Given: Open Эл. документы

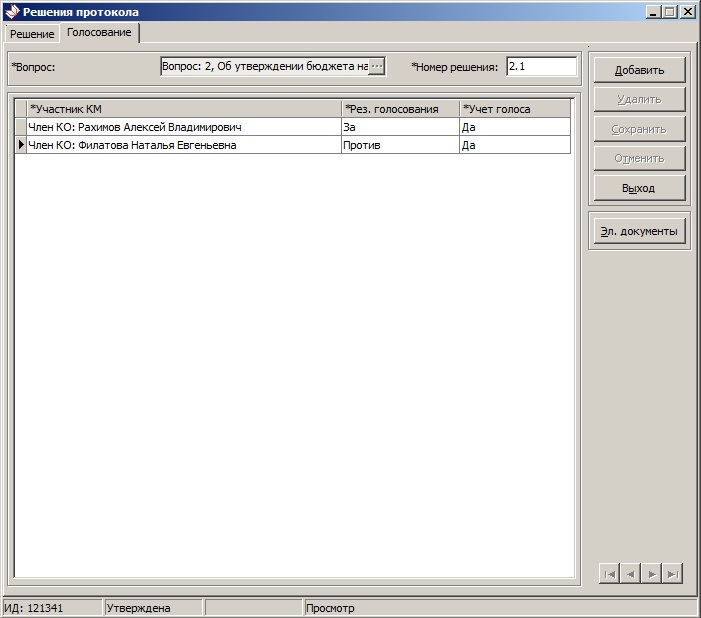Looking at the screenshot, I should click(x=639, y=231).
